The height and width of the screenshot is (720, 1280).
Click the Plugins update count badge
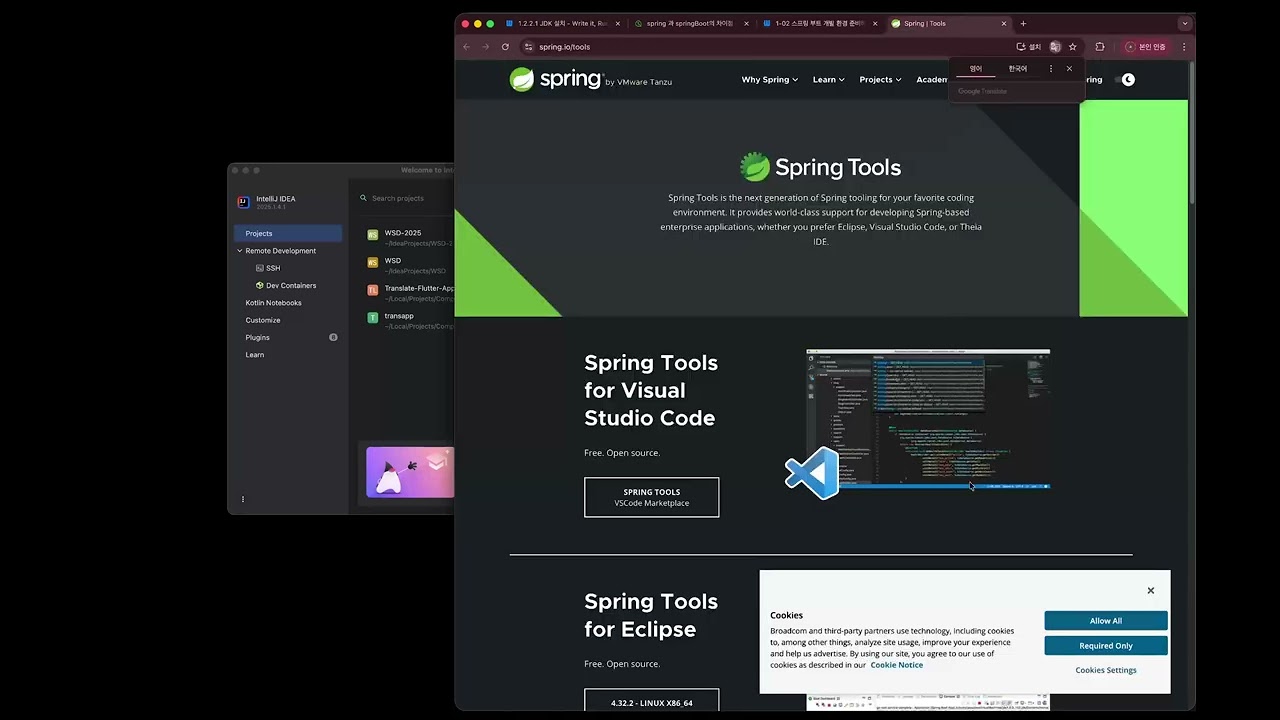pos(333,337)
